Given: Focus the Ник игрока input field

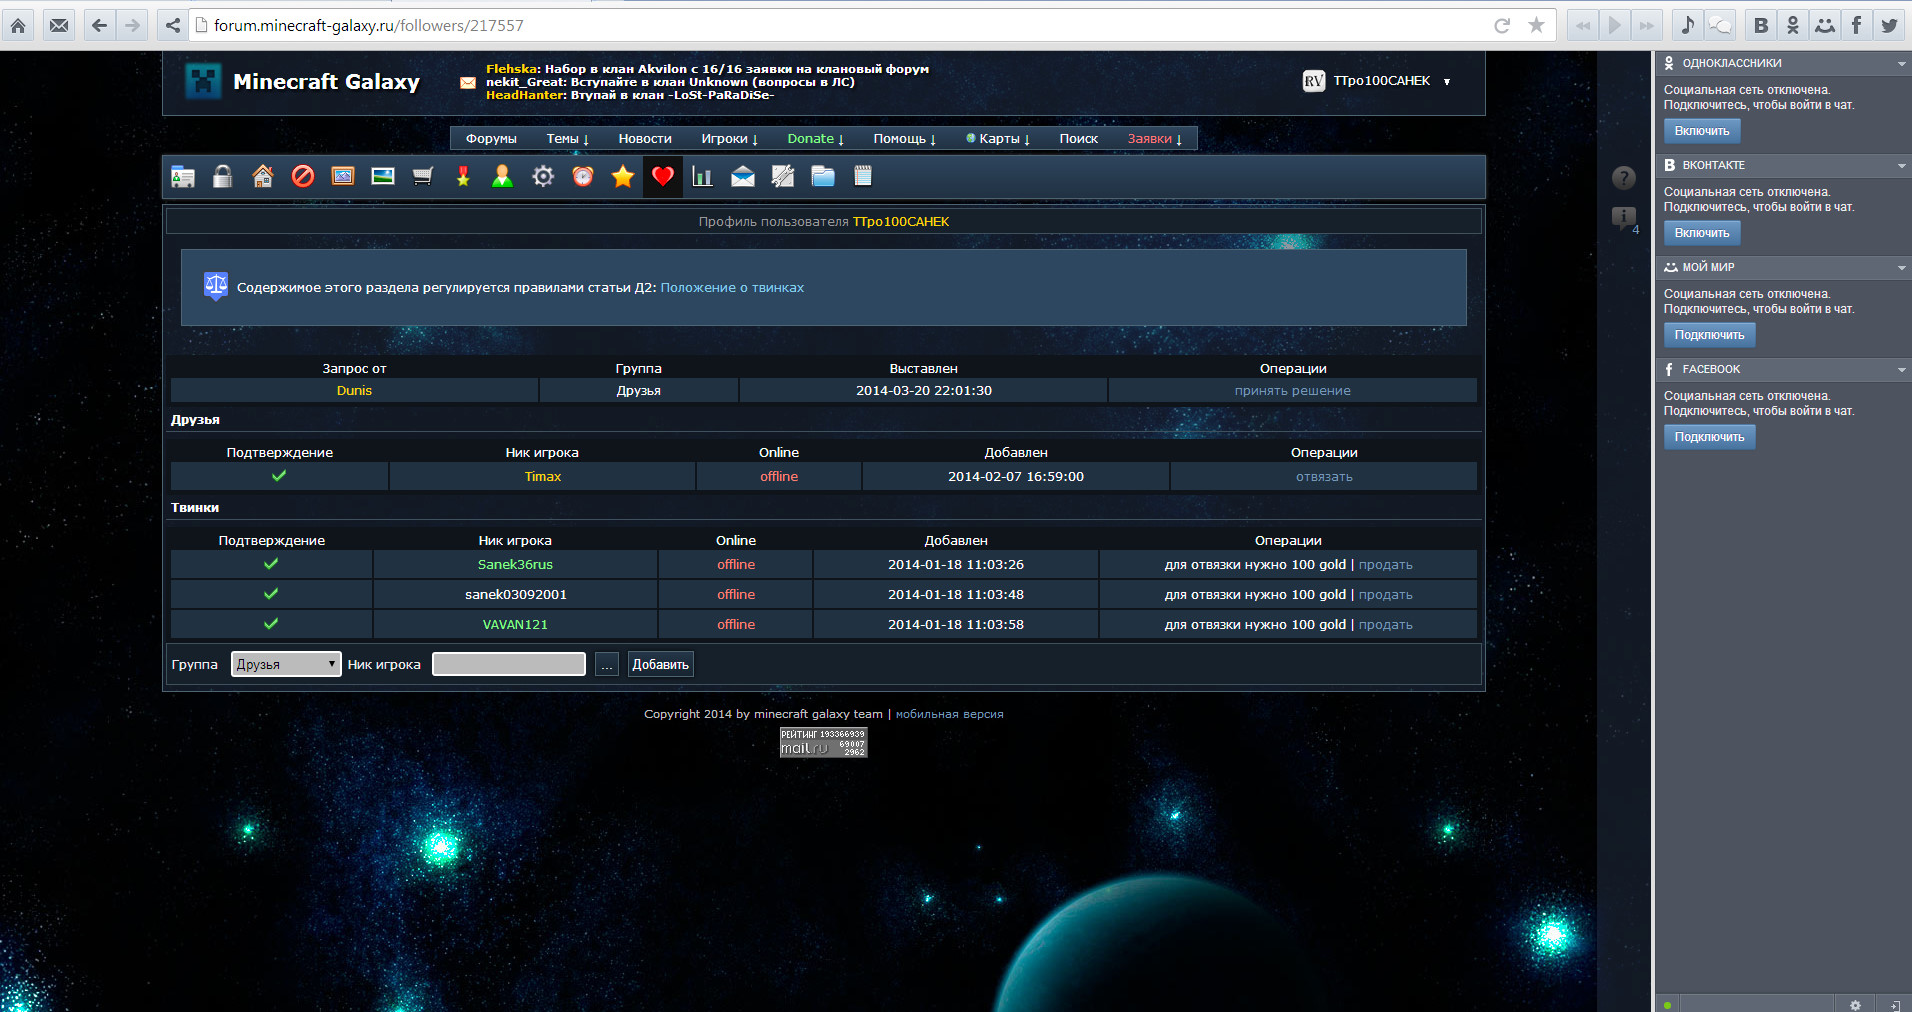Looking at the screenshot, I should [x=509, y=664].
